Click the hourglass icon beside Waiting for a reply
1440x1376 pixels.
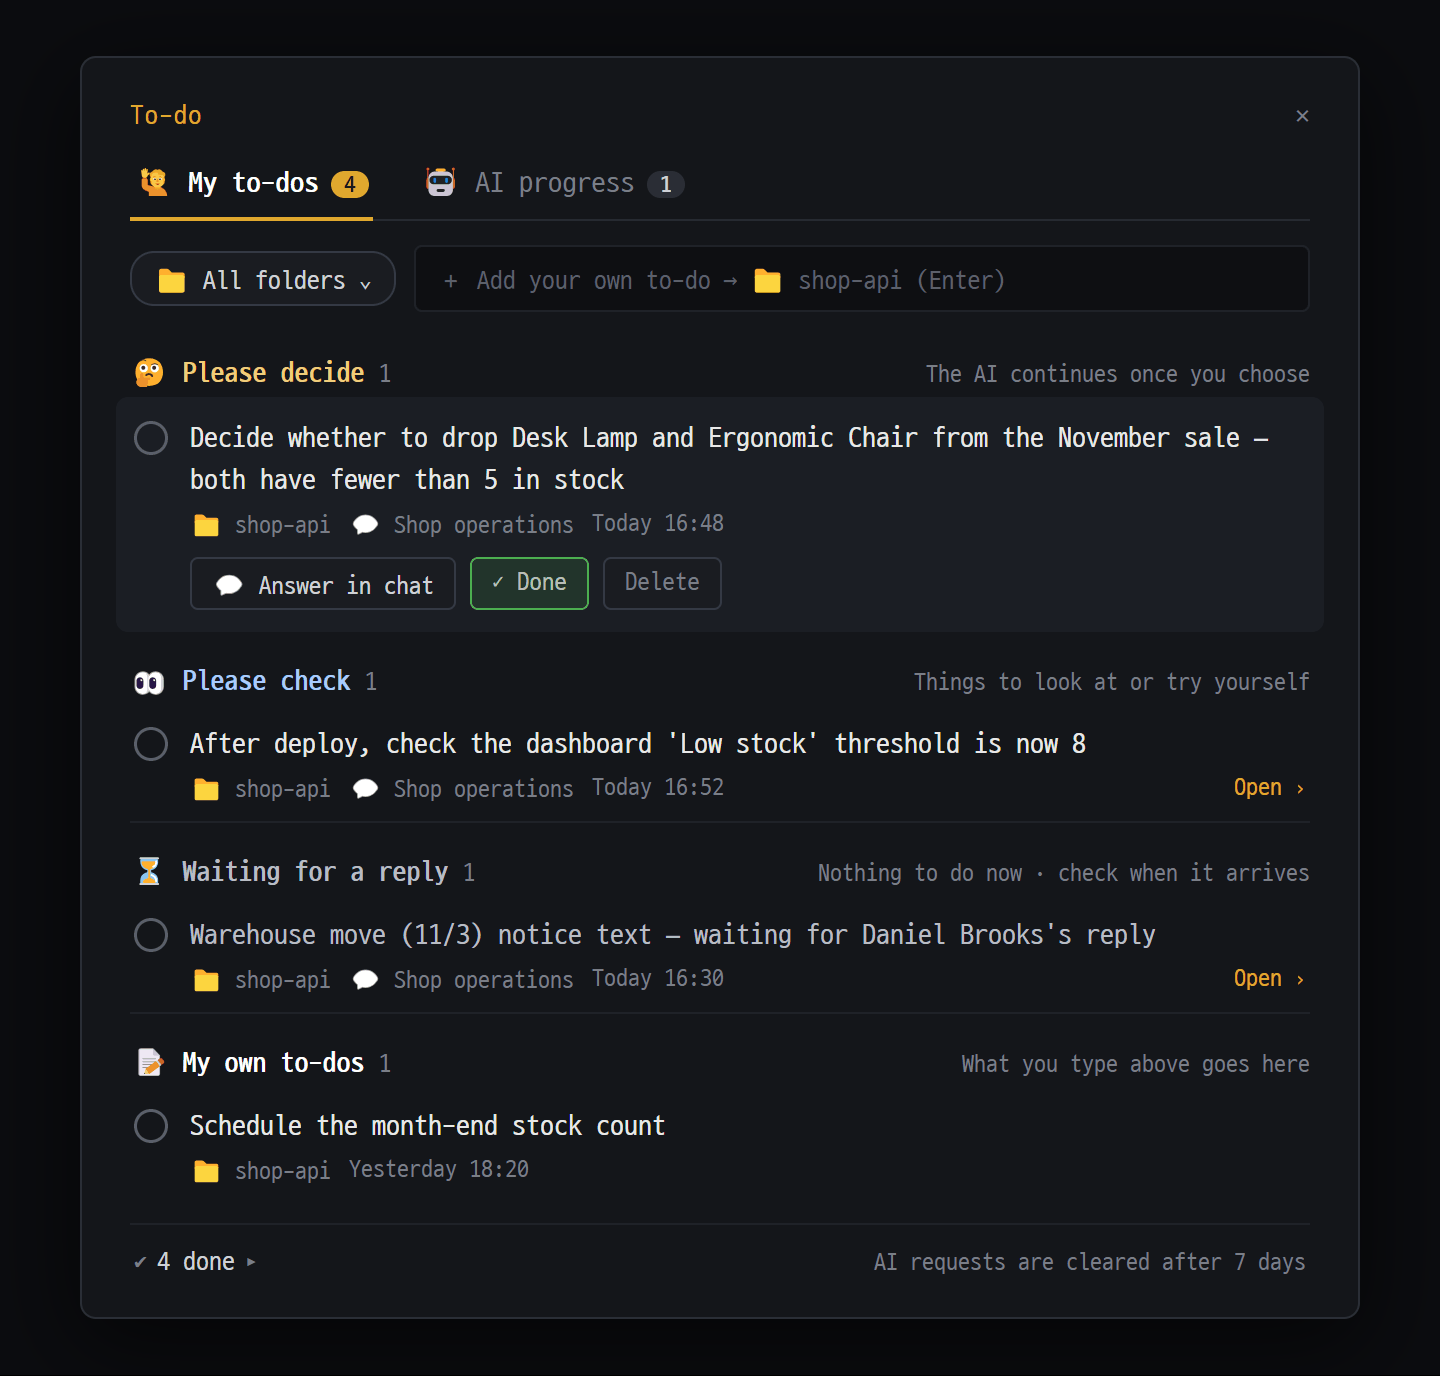pyautogui.click(x=149, y=872)
